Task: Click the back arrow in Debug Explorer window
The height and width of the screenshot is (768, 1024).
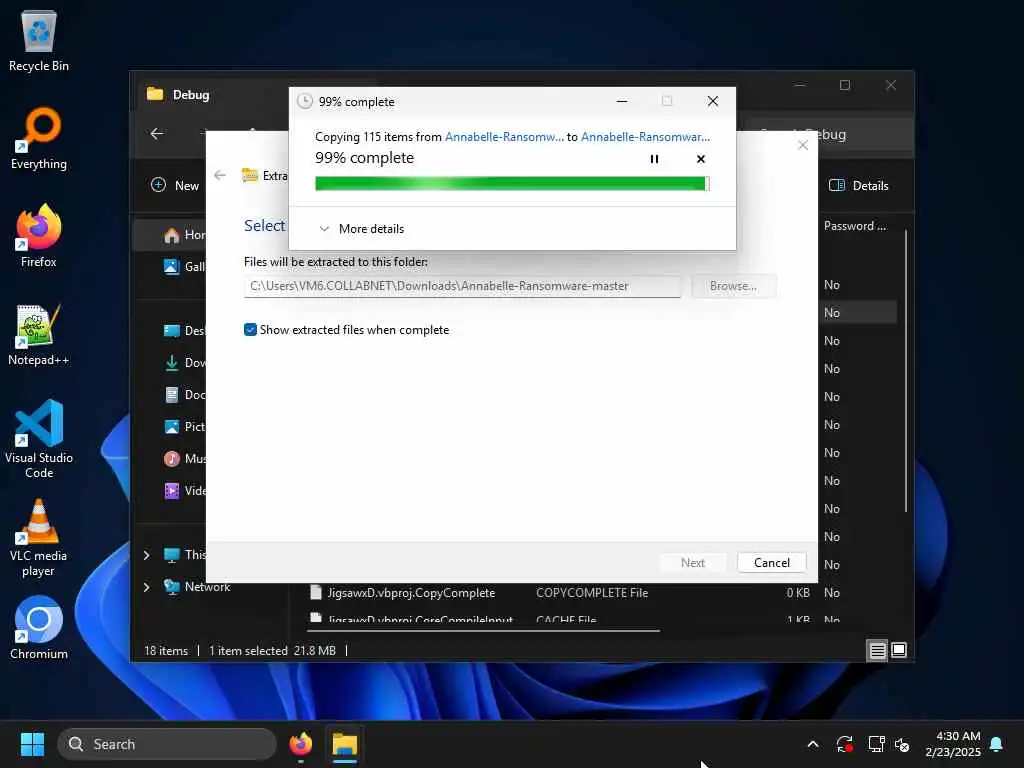Action: (x=157, y=133)
